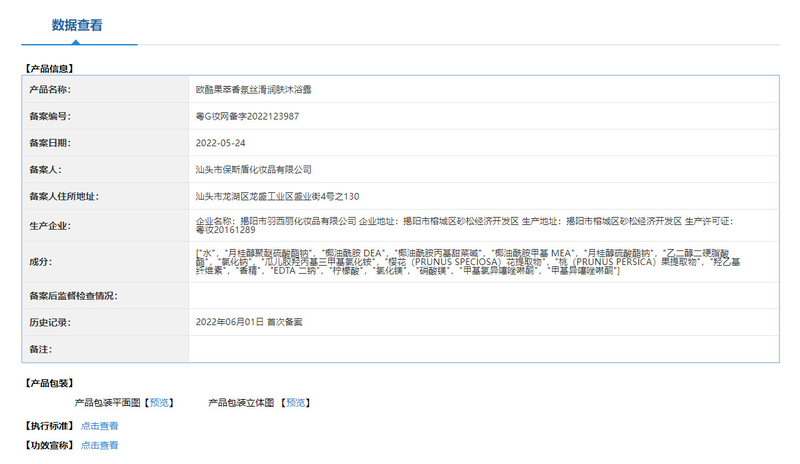Click the 备案人住所地址 label
This screenshot has width=800, height=464.
[x=64, y=197]
